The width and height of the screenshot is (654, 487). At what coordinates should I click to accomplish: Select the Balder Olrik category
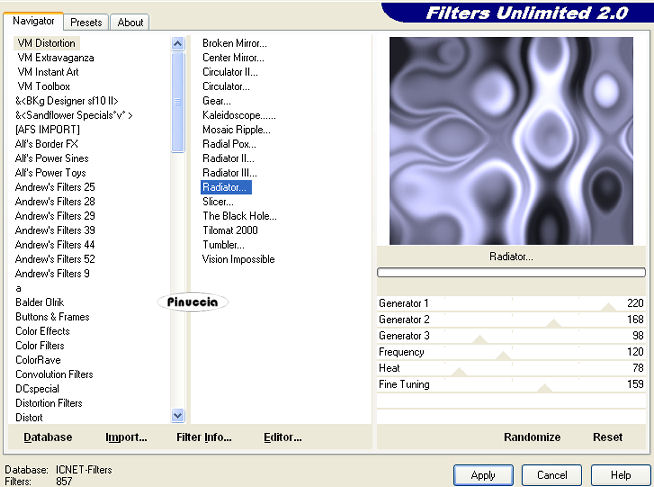tap(40, 302)
